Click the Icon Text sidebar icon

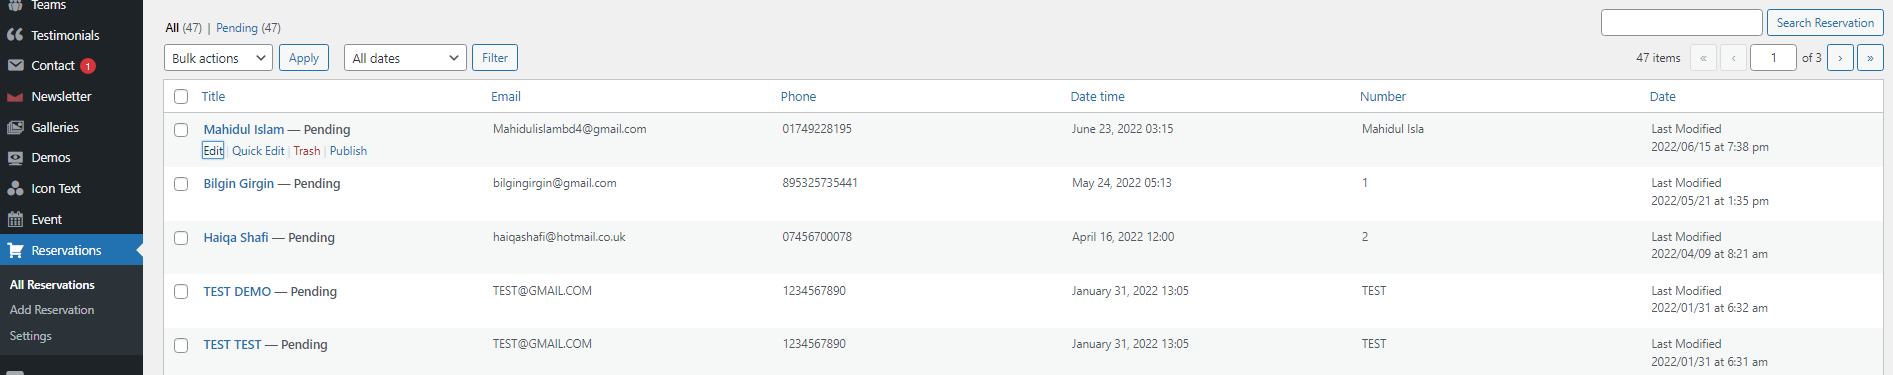pos(15,189)
